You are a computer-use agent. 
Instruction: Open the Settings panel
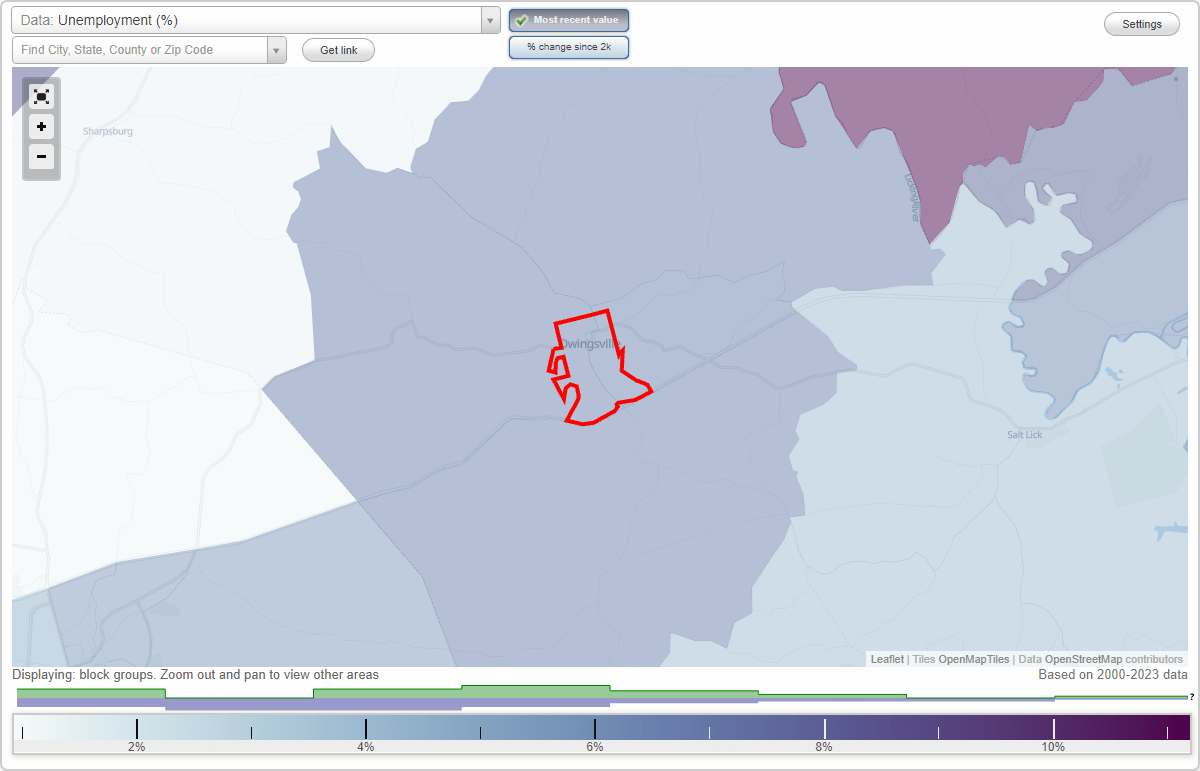(x=1141, y=23)
